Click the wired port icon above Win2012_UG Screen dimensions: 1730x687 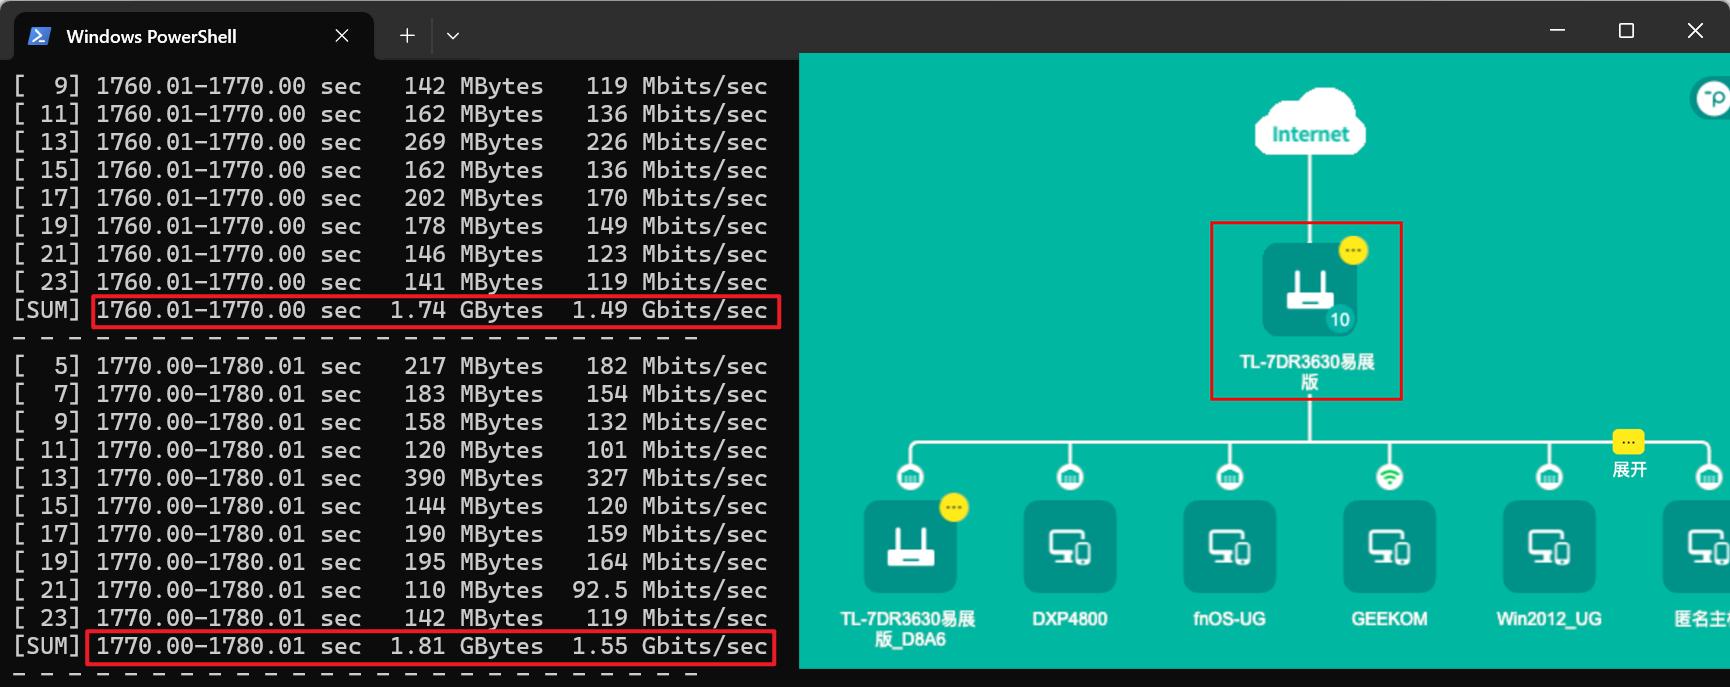pyautogui.click(x=1549, y=477)
